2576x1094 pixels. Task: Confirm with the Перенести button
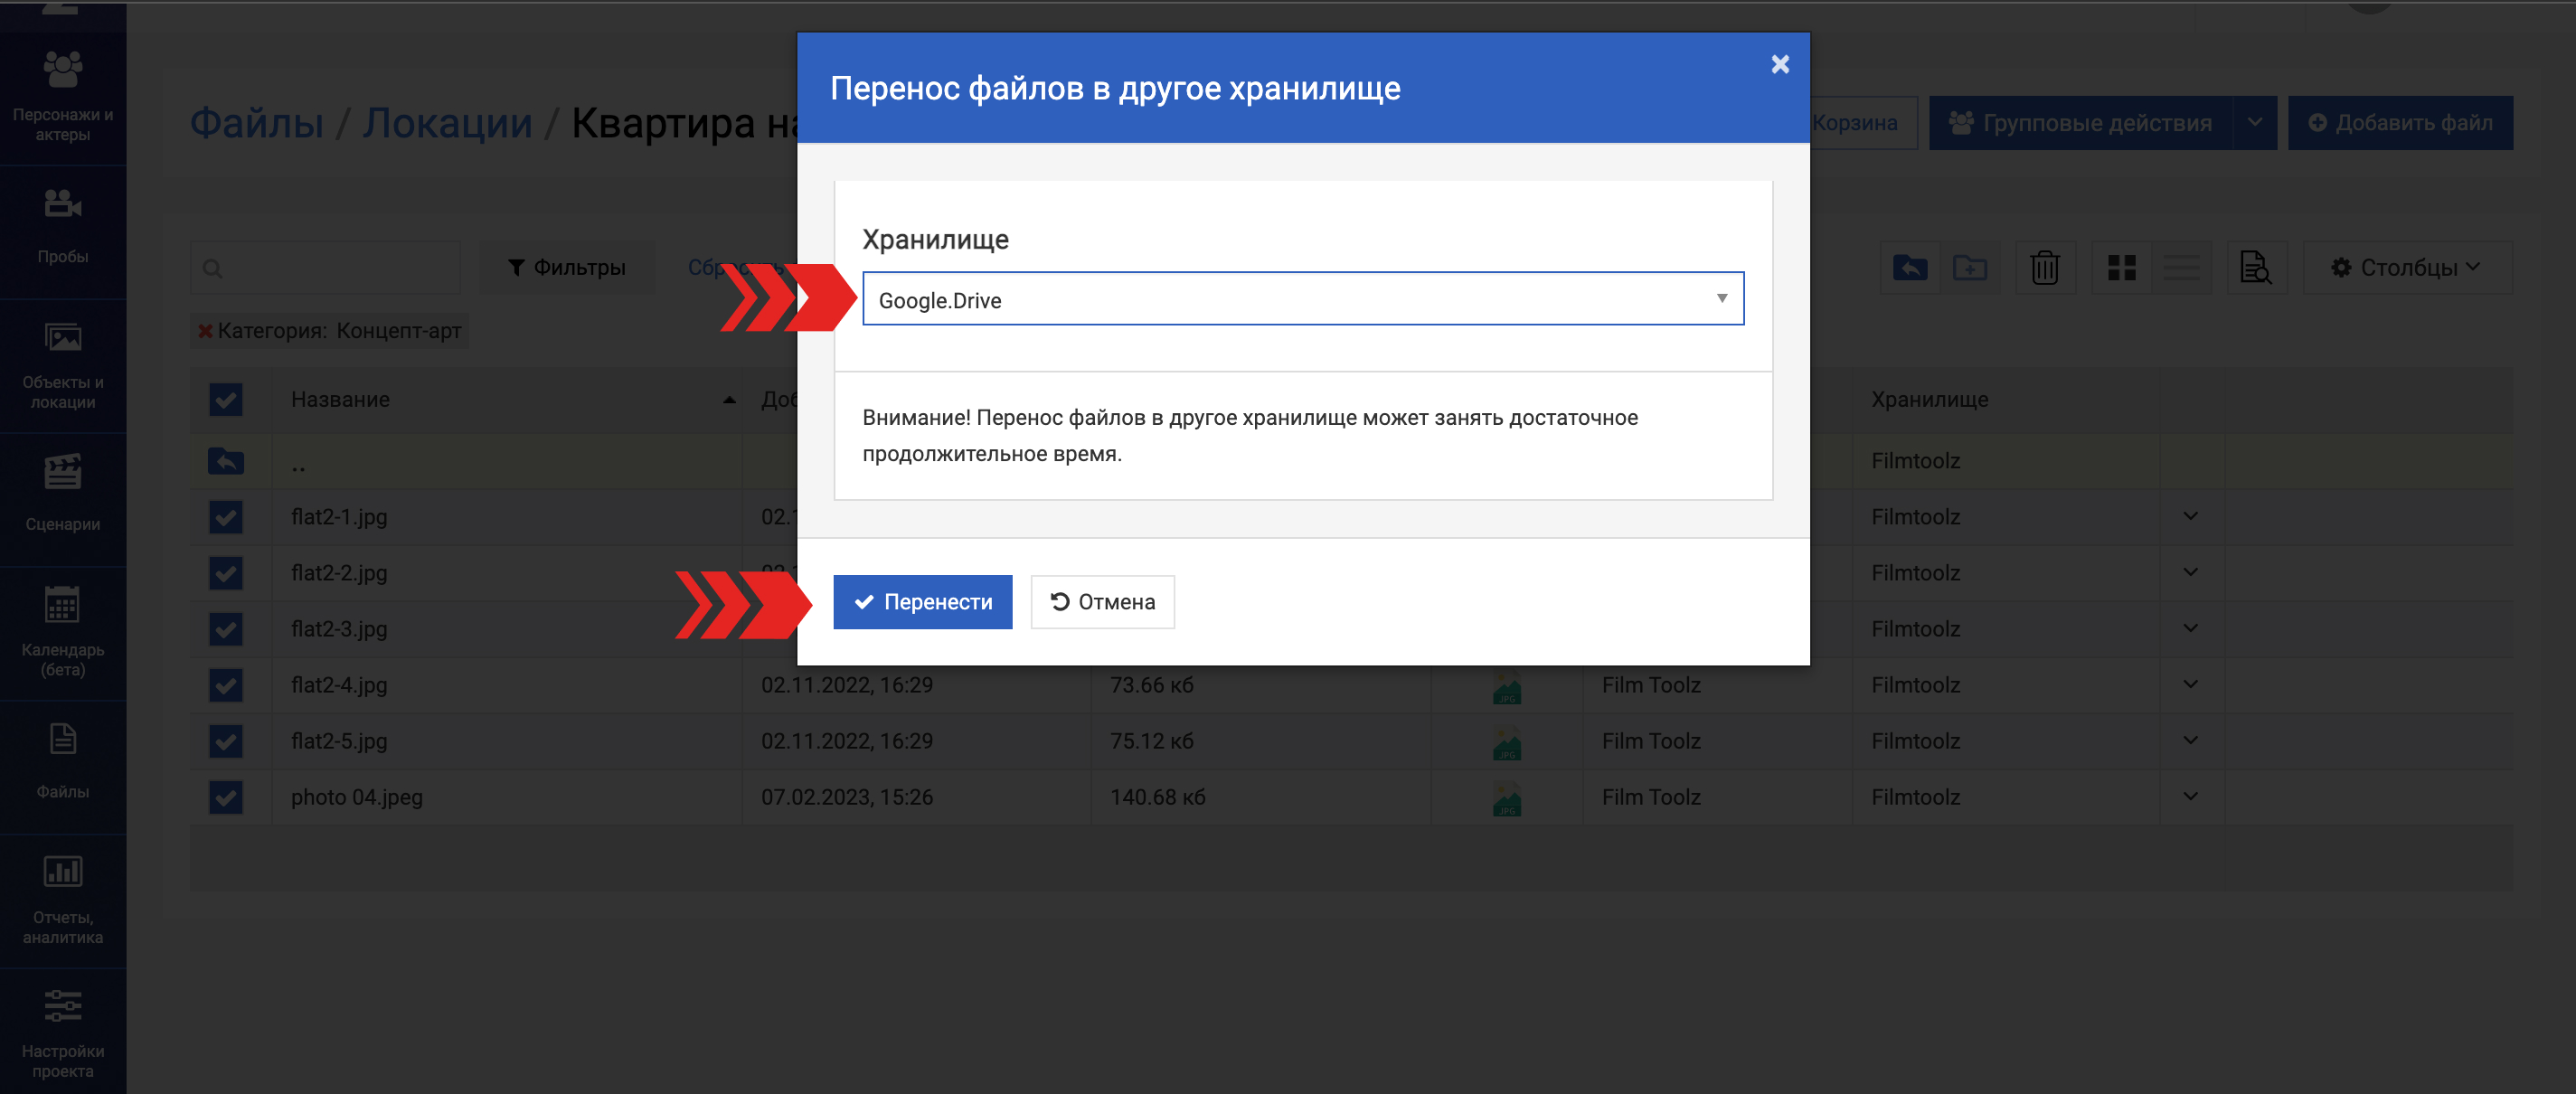pyautogui.click(x=922, y=602)
